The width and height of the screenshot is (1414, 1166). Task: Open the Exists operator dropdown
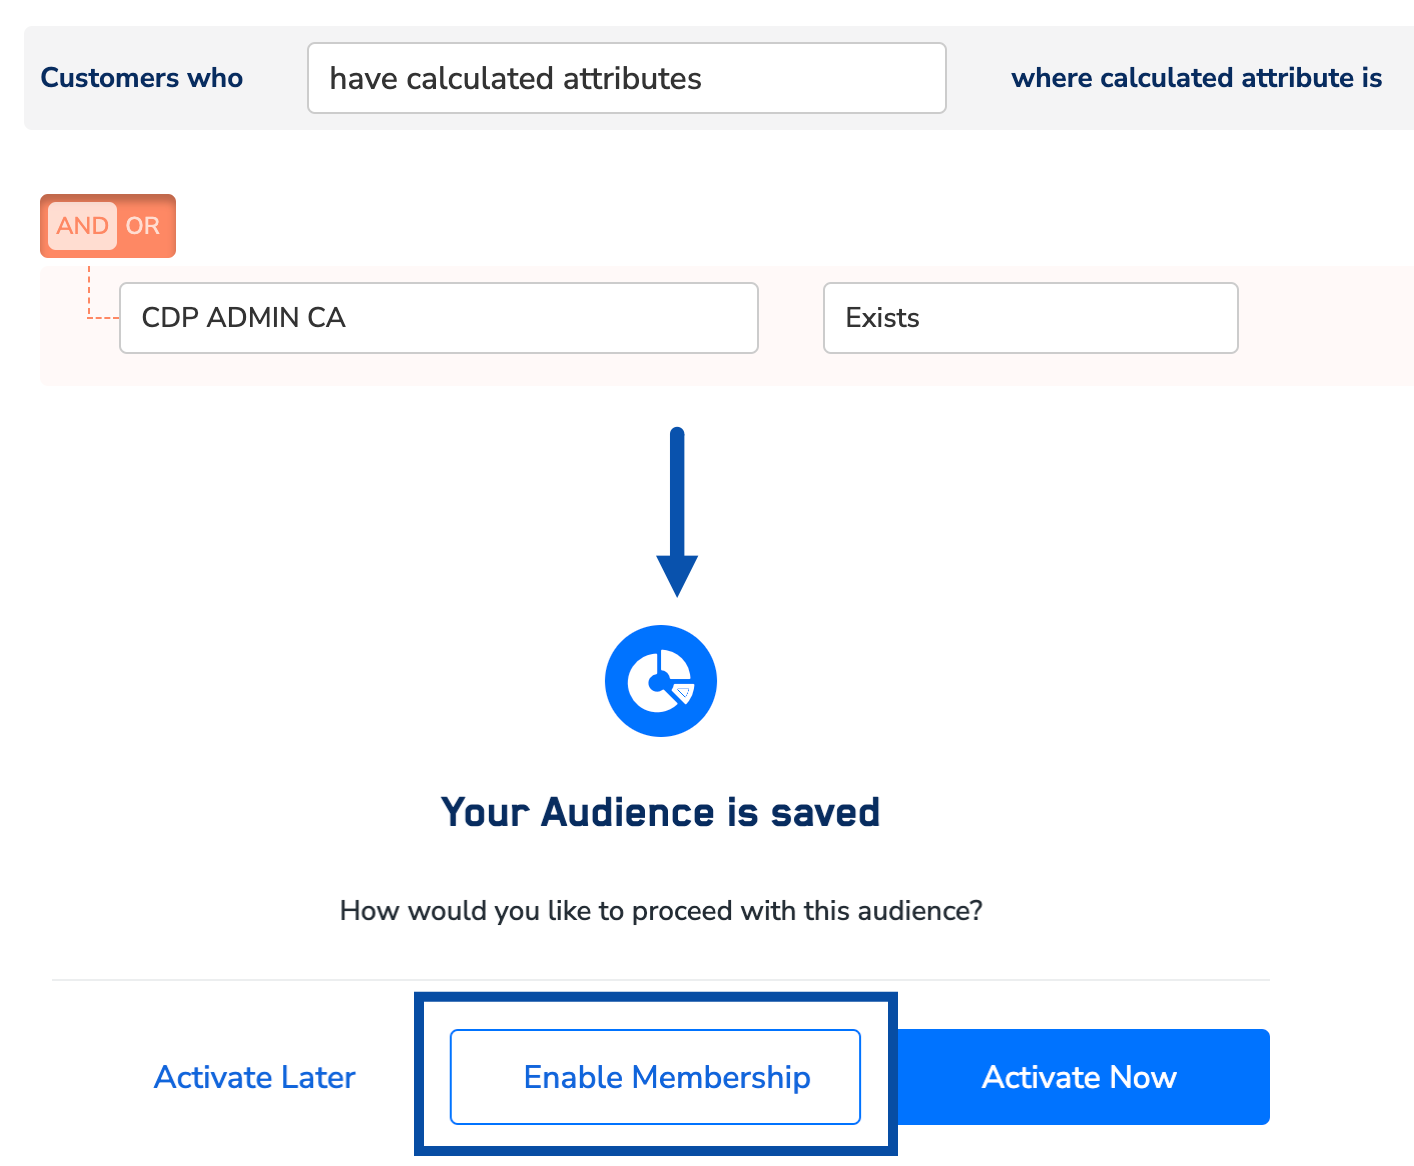pos(1030,318)
